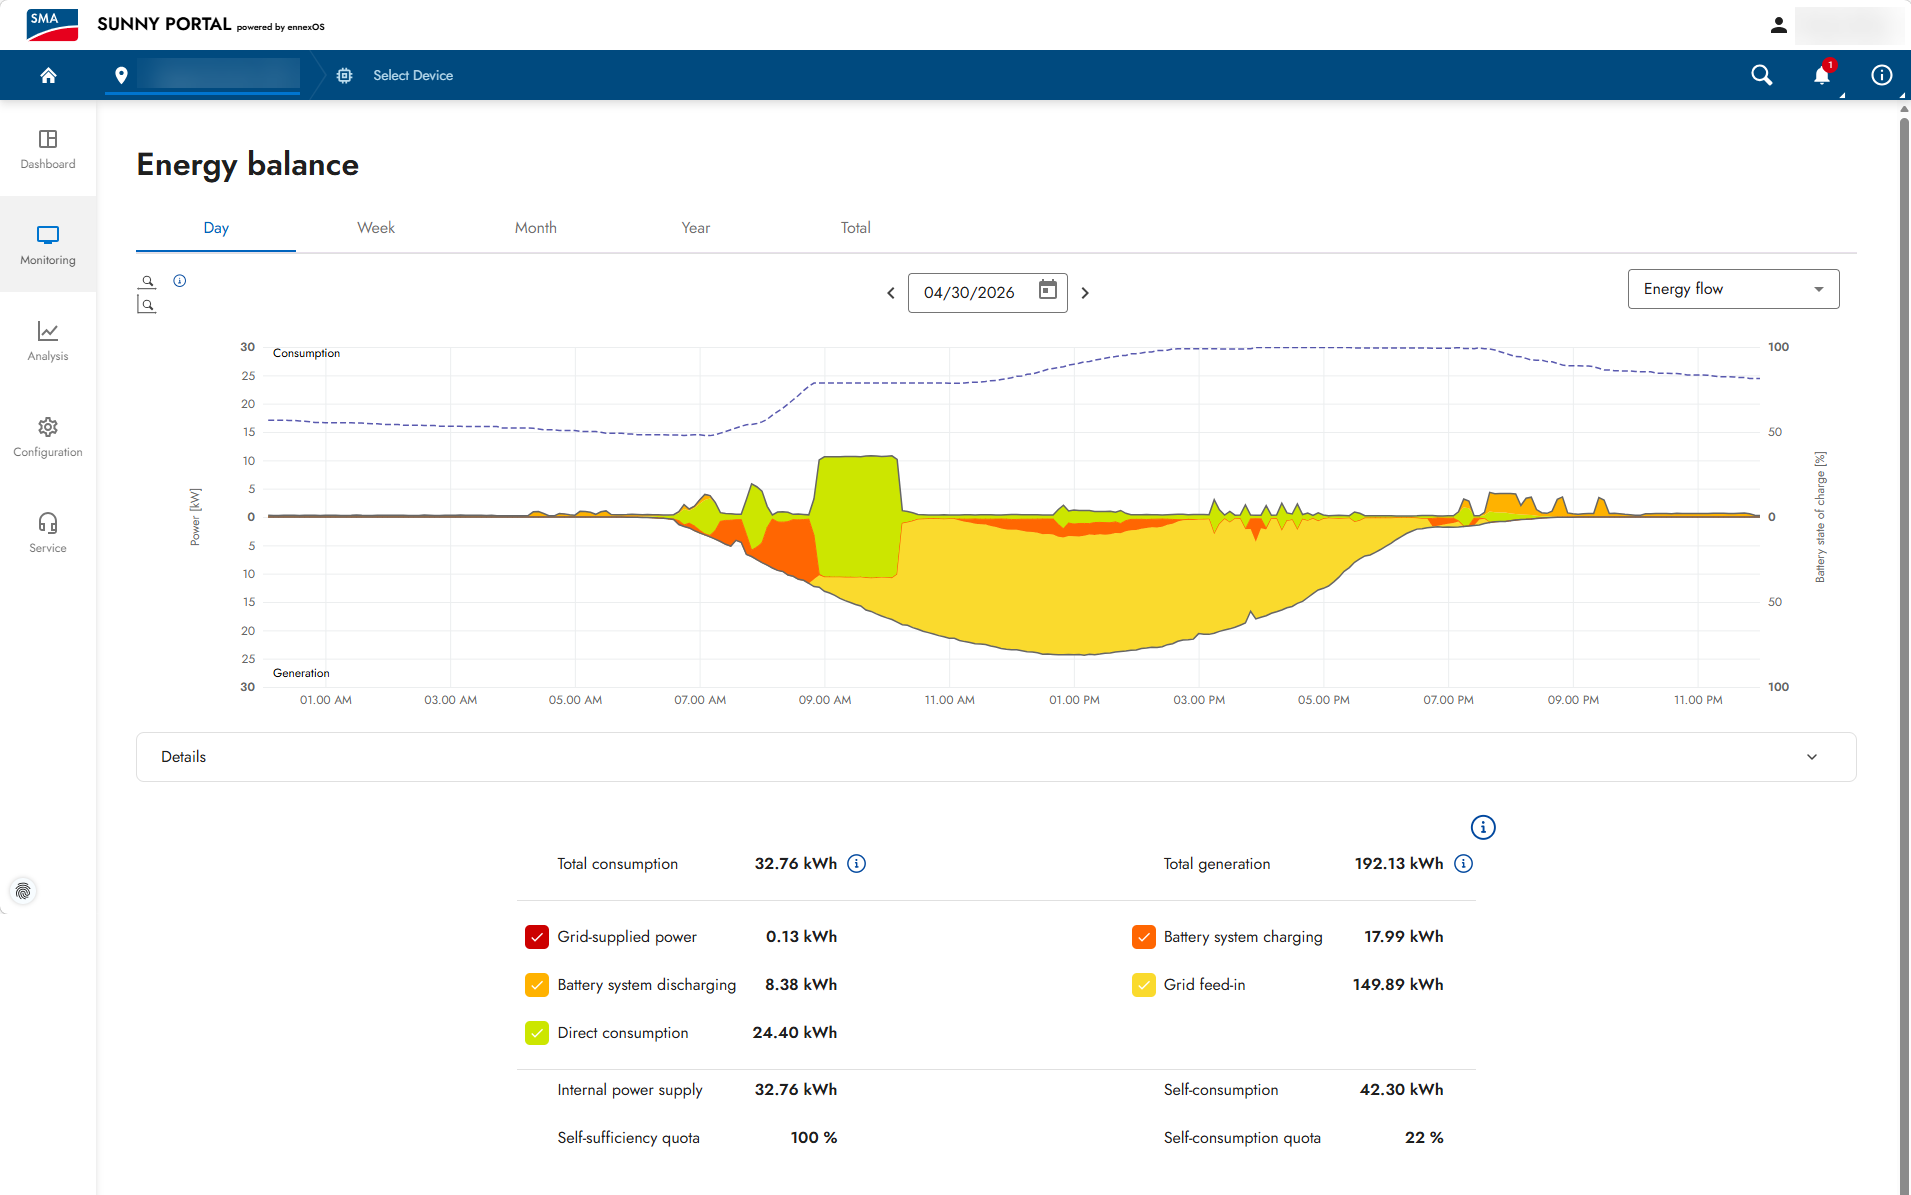Open Configuration gear in sidebar
The height and width of the screenshot is (1195, 1911).
tap(48, 437)
